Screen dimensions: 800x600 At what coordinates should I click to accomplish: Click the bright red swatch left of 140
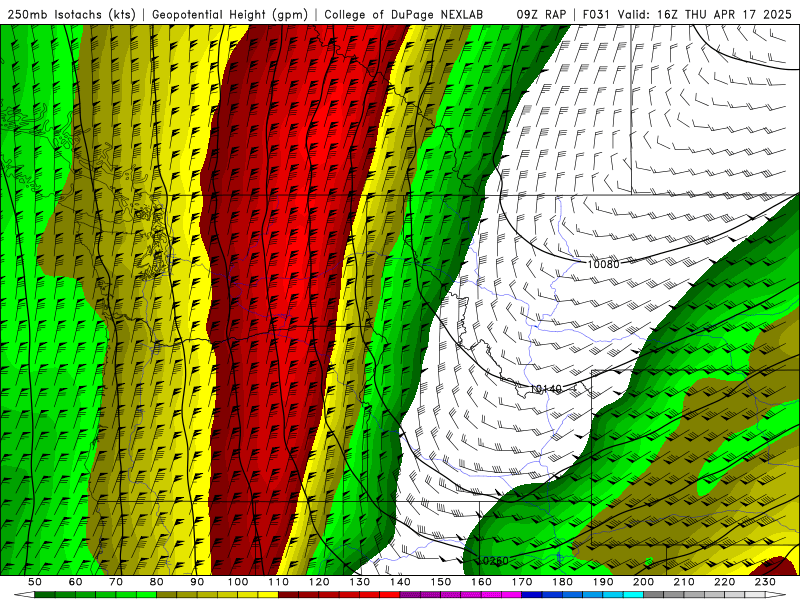[x=390, y=595]
